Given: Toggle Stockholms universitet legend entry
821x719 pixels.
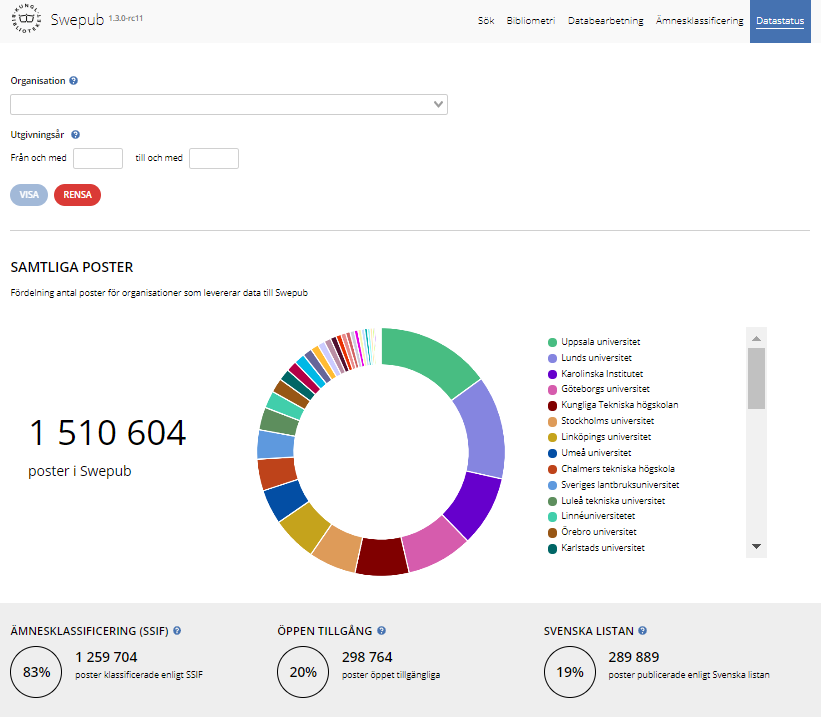Looking at the screenshot, I should pos(601,421).
